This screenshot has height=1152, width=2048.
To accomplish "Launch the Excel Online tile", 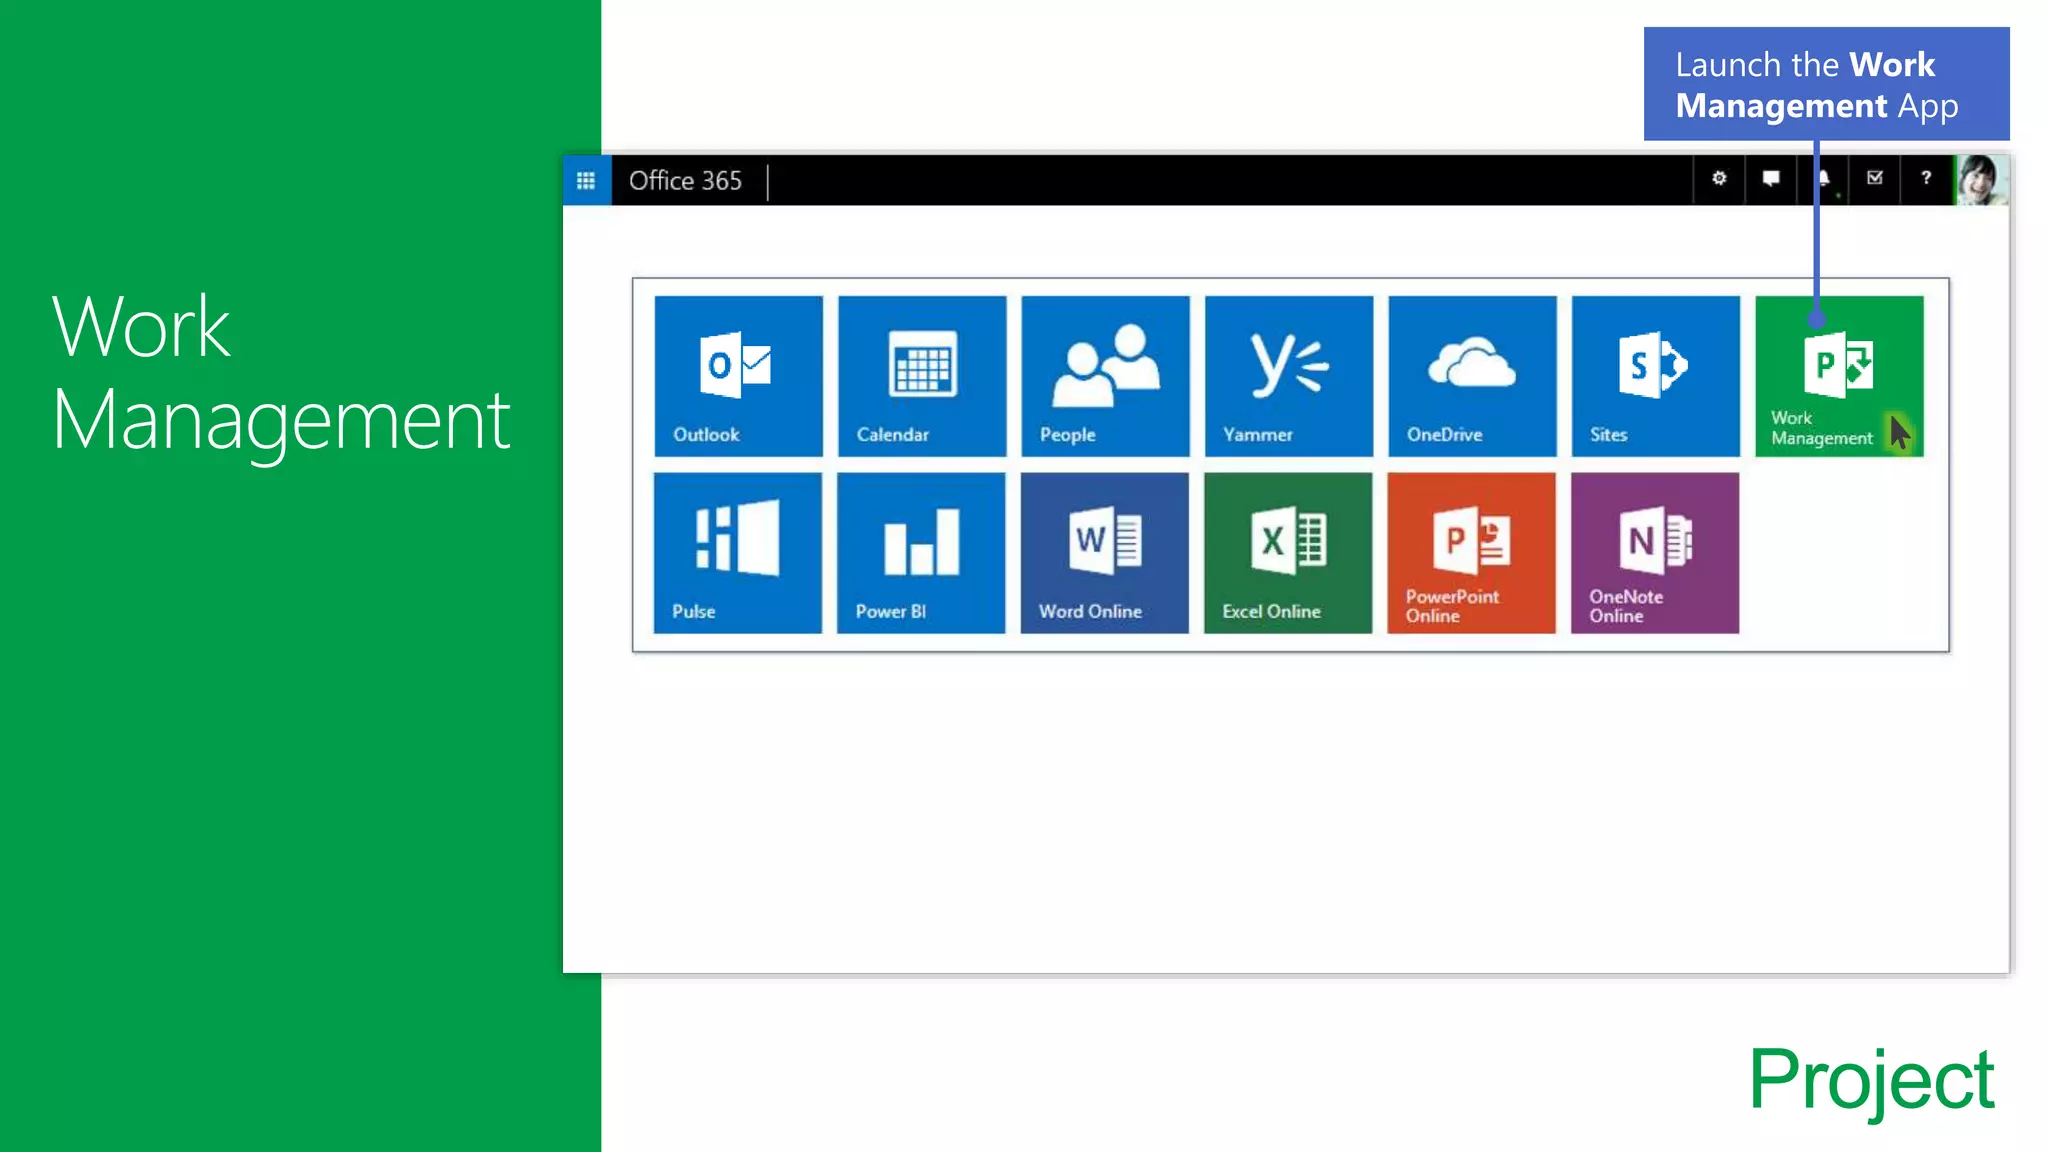I will point(1288,553).
